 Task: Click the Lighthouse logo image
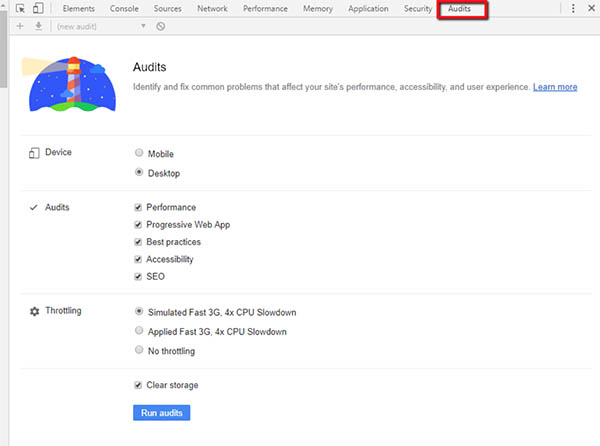coord(69,84)
